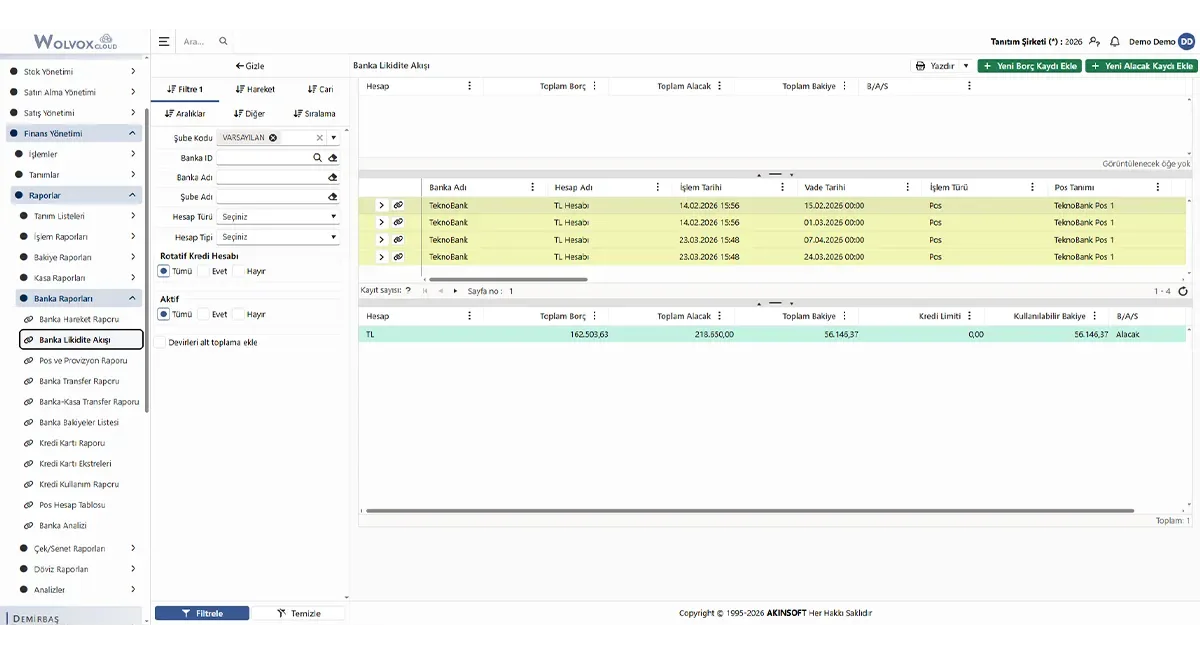The width and height of the screenshot is (1200, 653).
Task: Select Hayır under Rotatif Kredi Hesabı
Action: pyautogui.click(x=238, y=271)
